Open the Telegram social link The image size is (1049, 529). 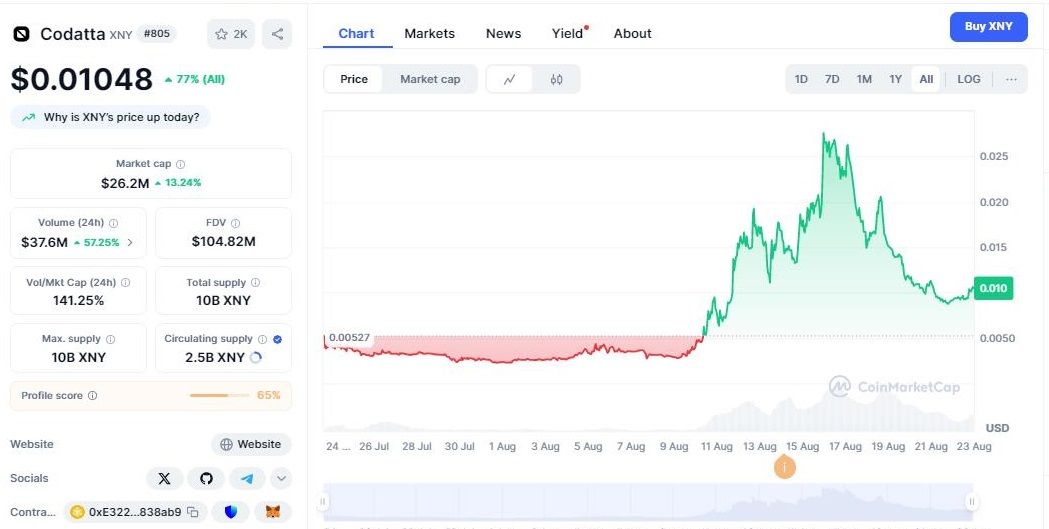tap(248, 478)
